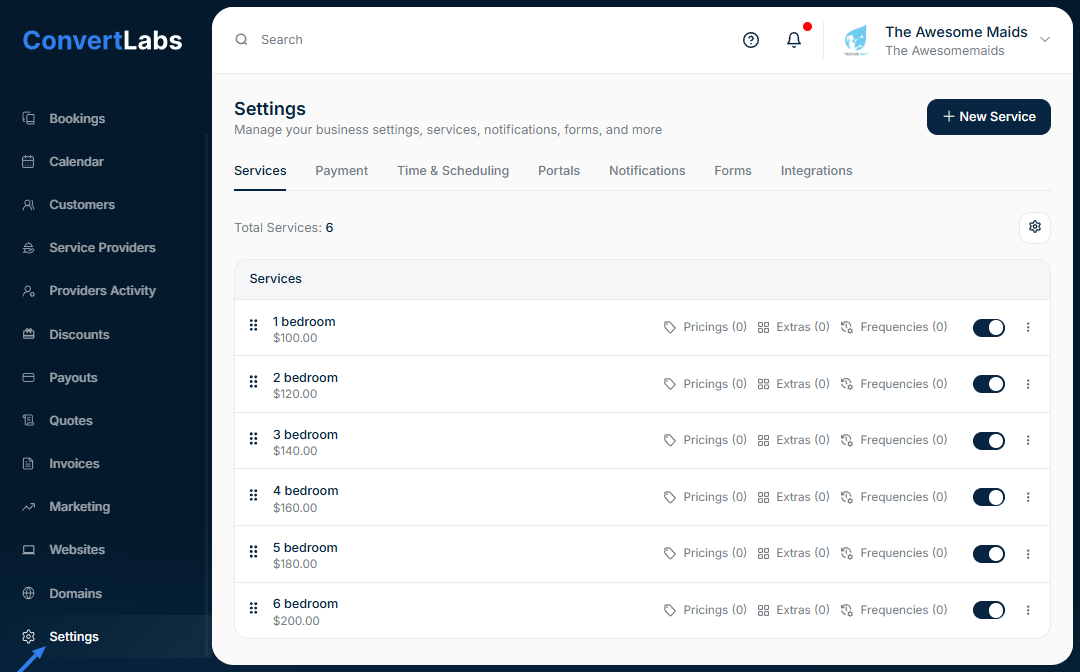Click the services gear settings icon
The image size is (1080, 672).
click(1035, 227)
